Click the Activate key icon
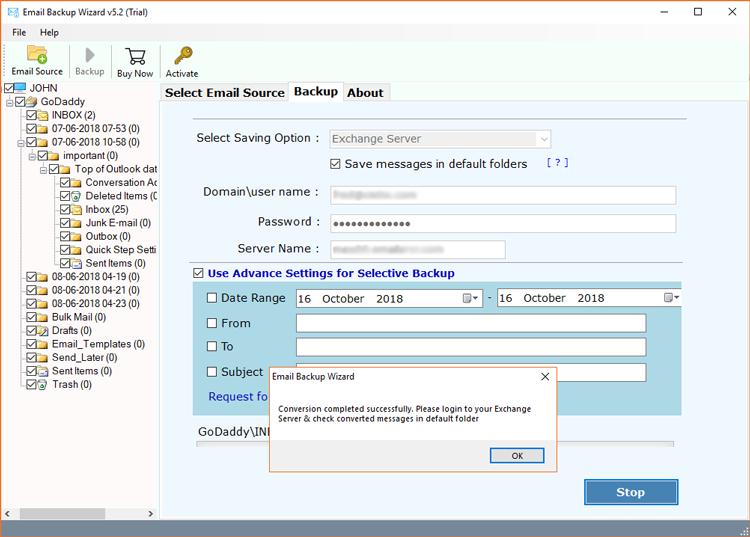 click(182, 55)
